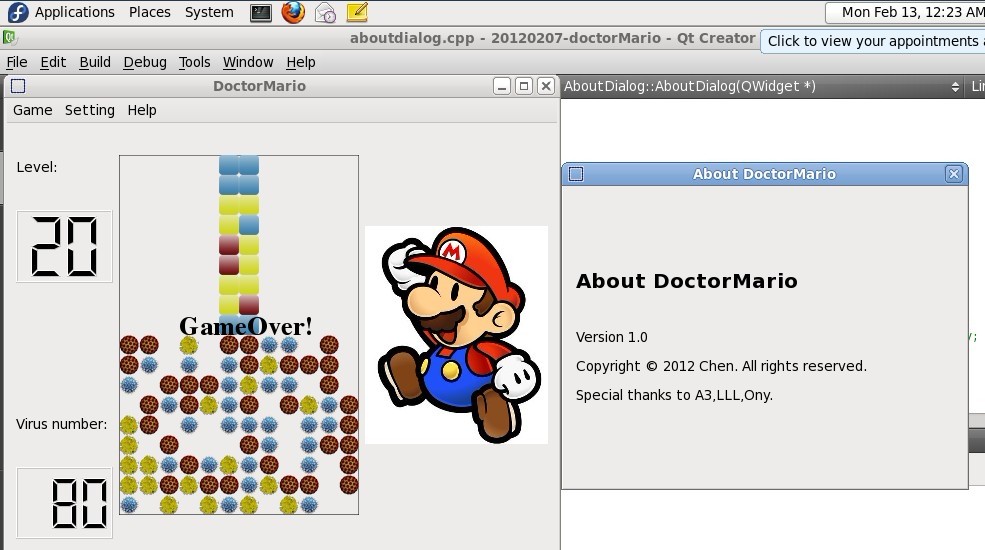Screen dimensions: 985x550
Task: Open Qt Creator File menu
Action: click(x=17, y=62)
